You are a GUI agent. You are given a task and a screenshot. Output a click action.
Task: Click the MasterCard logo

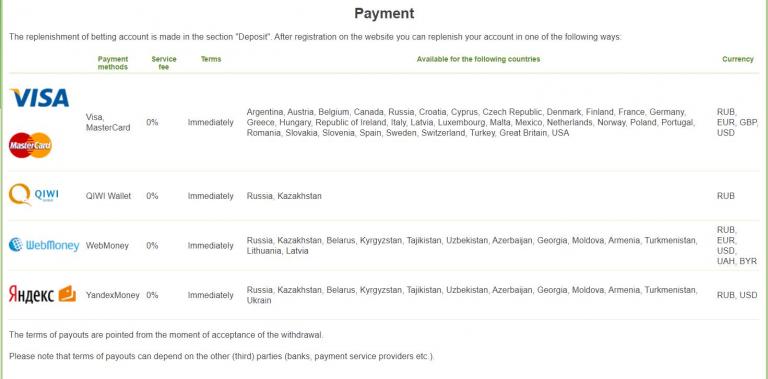point(30,145)
